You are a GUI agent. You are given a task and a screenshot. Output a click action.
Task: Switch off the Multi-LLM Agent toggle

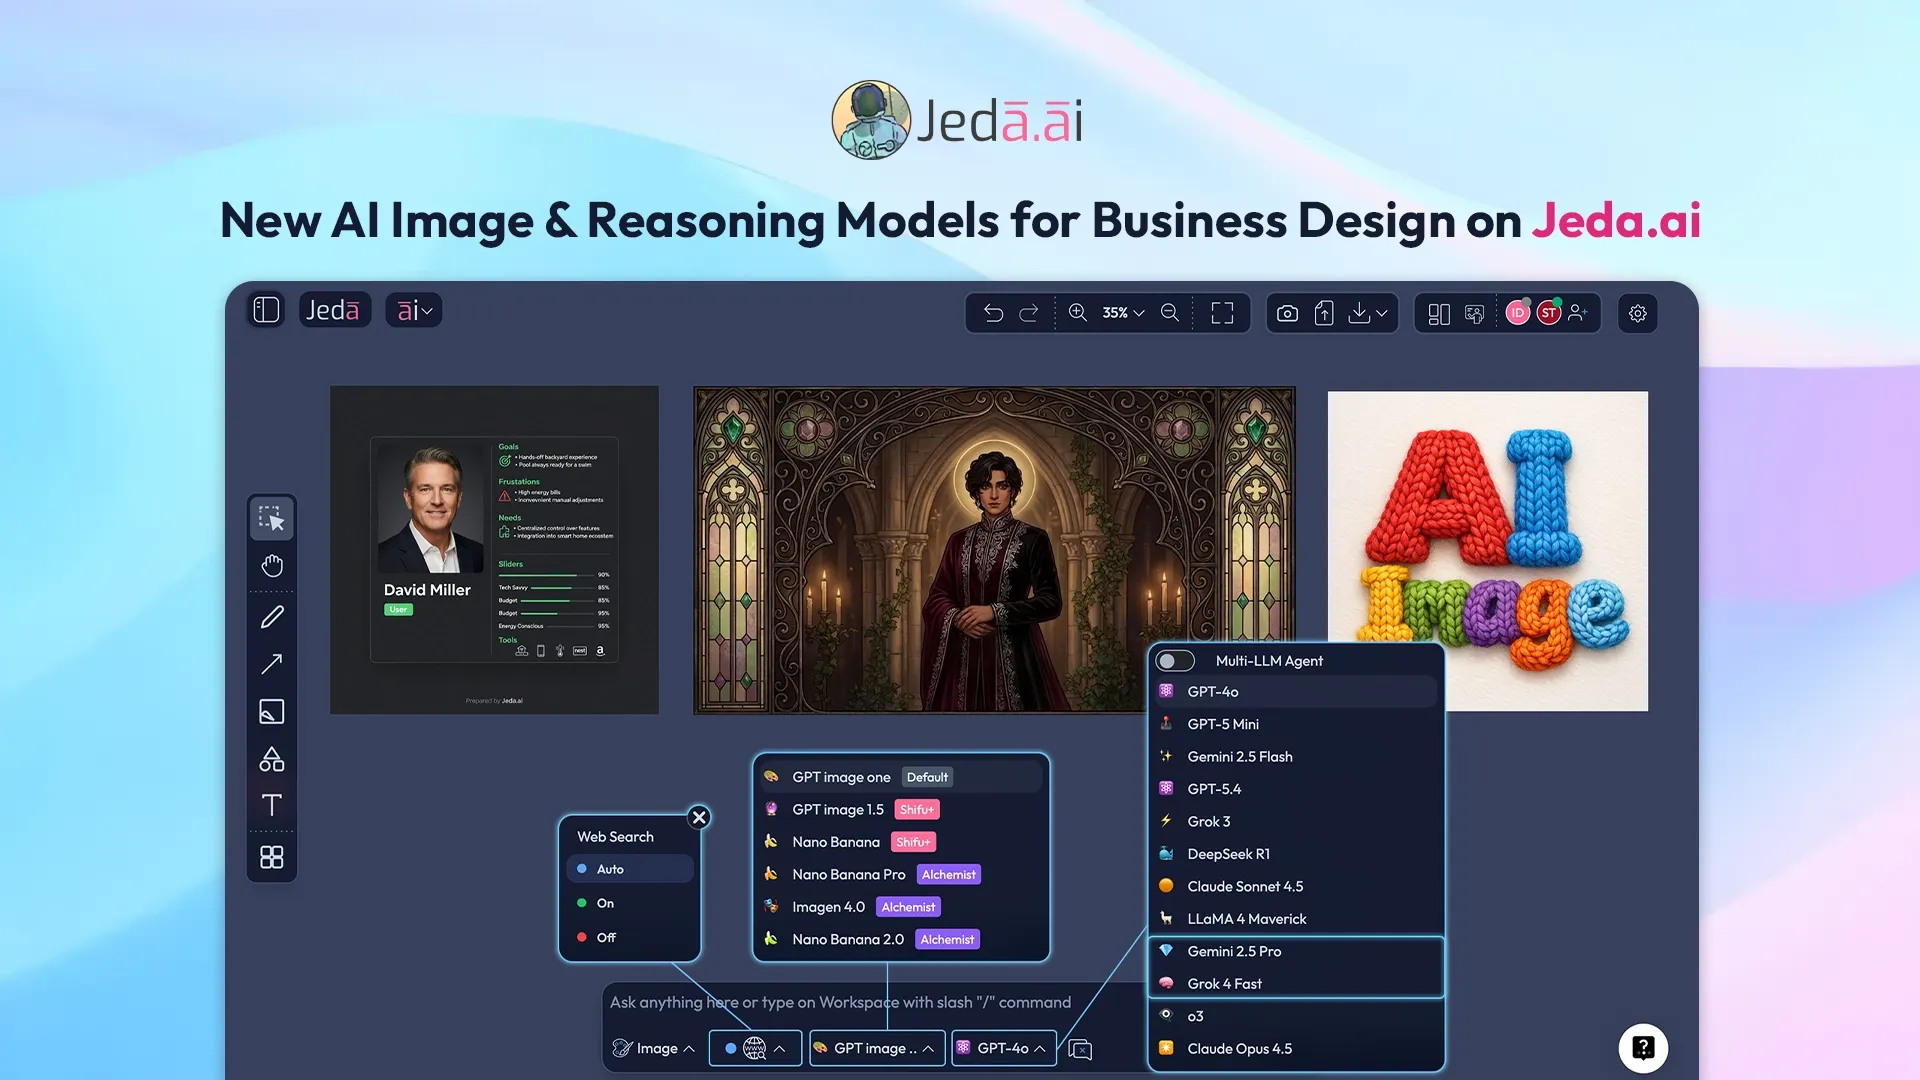point(1175,660)
